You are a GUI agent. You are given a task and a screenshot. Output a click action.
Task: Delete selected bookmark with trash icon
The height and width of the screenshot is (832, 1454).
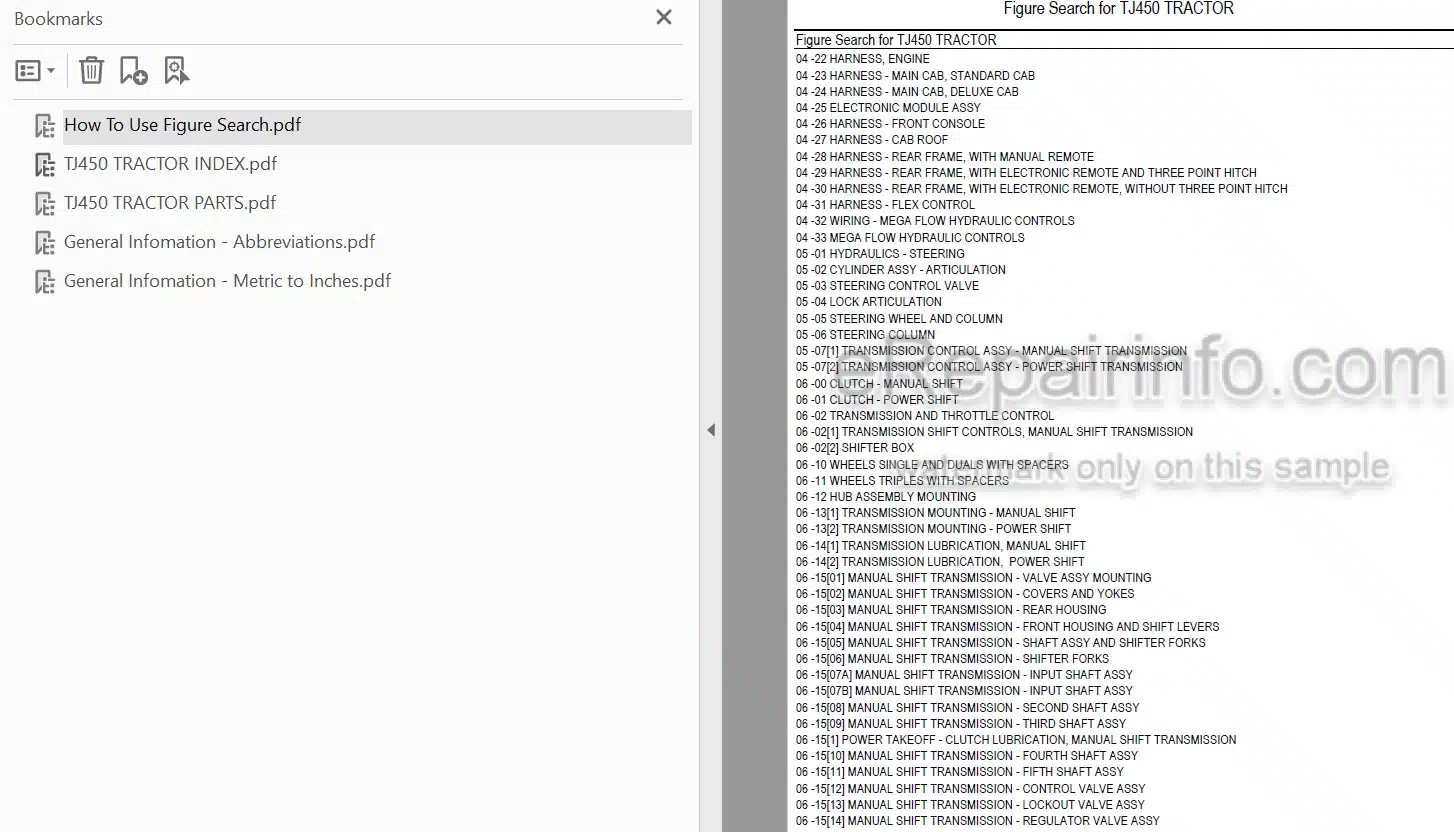click(91, 70)
